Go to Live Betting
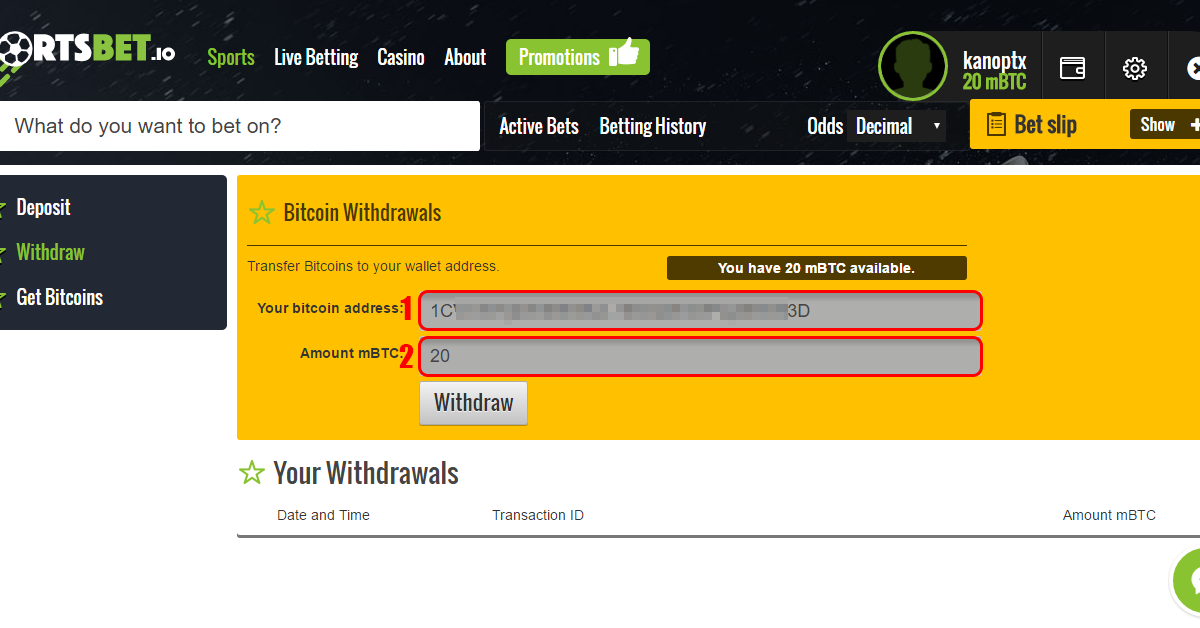Screen dimensions: 1200x628 tap(316, 57)
